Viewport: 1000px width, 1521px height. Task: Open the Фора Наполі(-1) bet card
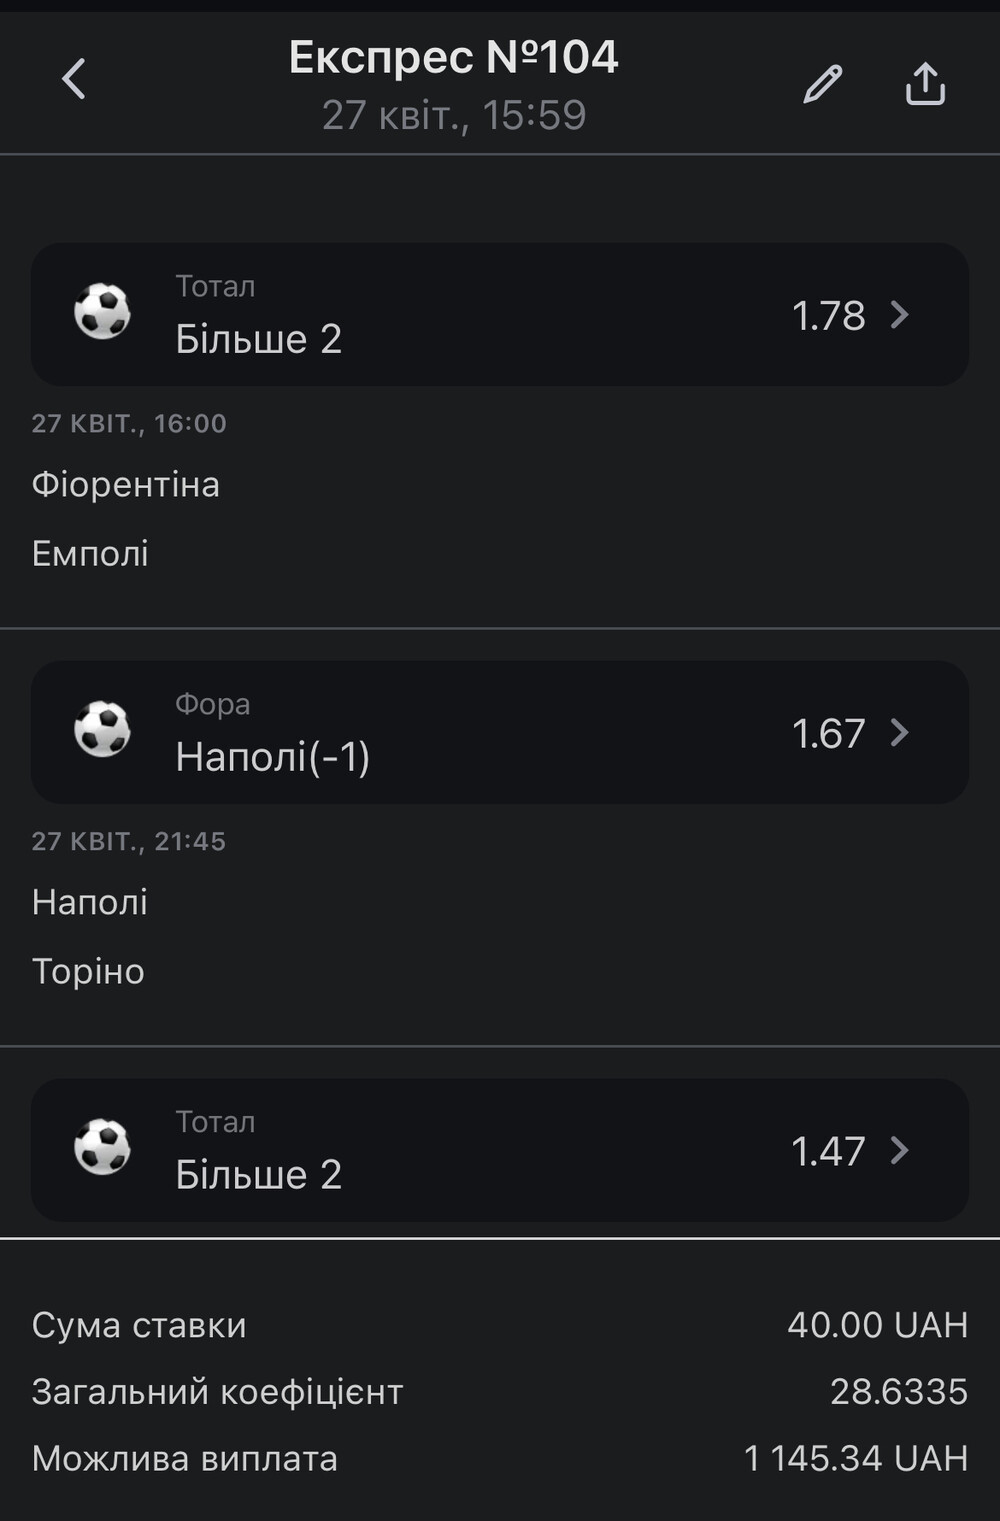coord(500,732)
